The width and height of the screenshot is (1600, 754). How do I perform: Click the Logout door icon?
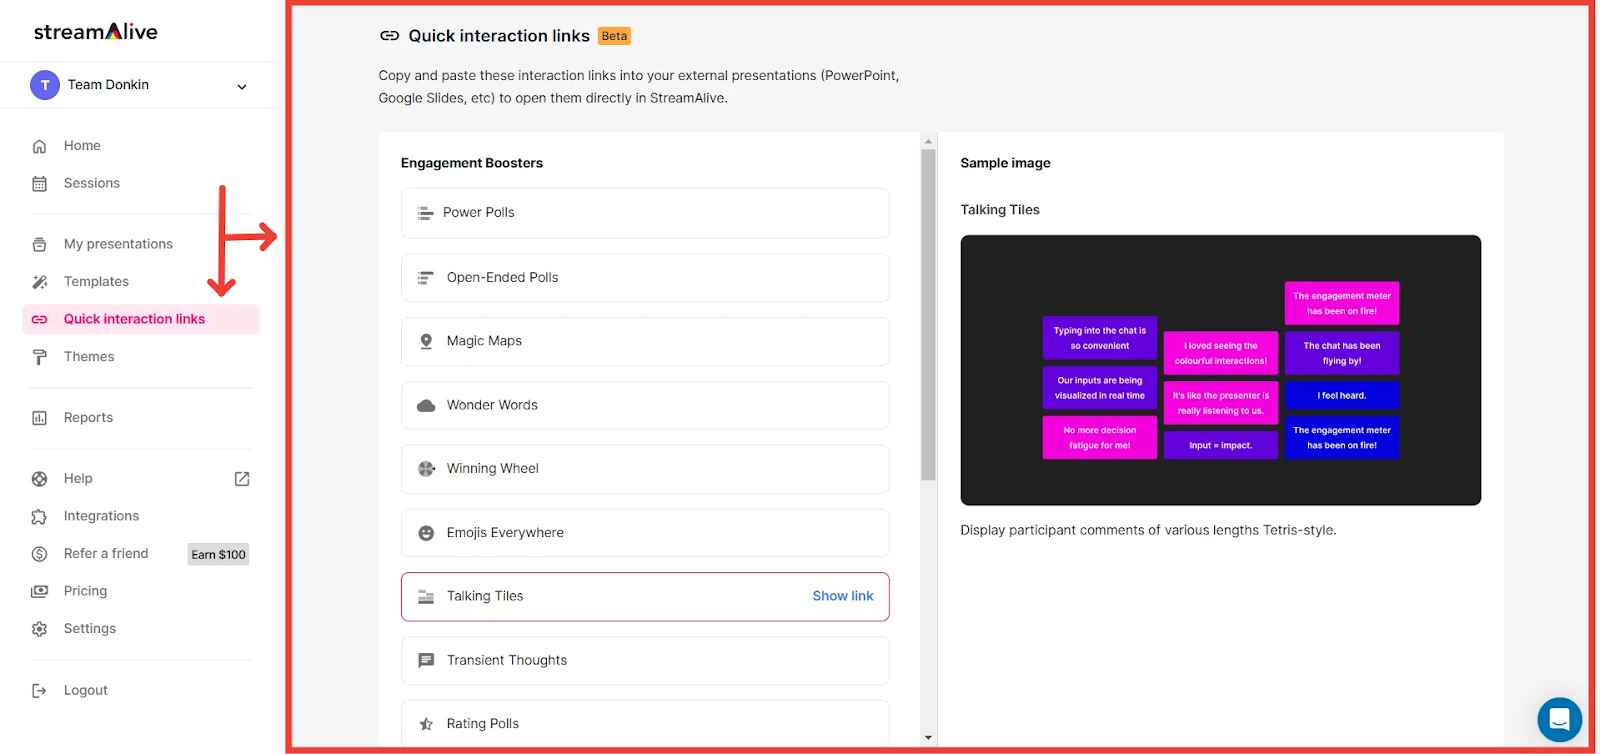[x=40, y=691]
